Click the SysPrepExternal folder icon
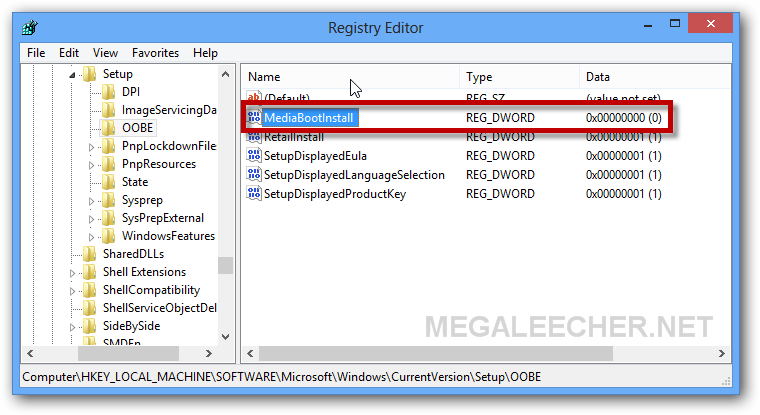This screenshot has height=415, width=760. point(109,218)
